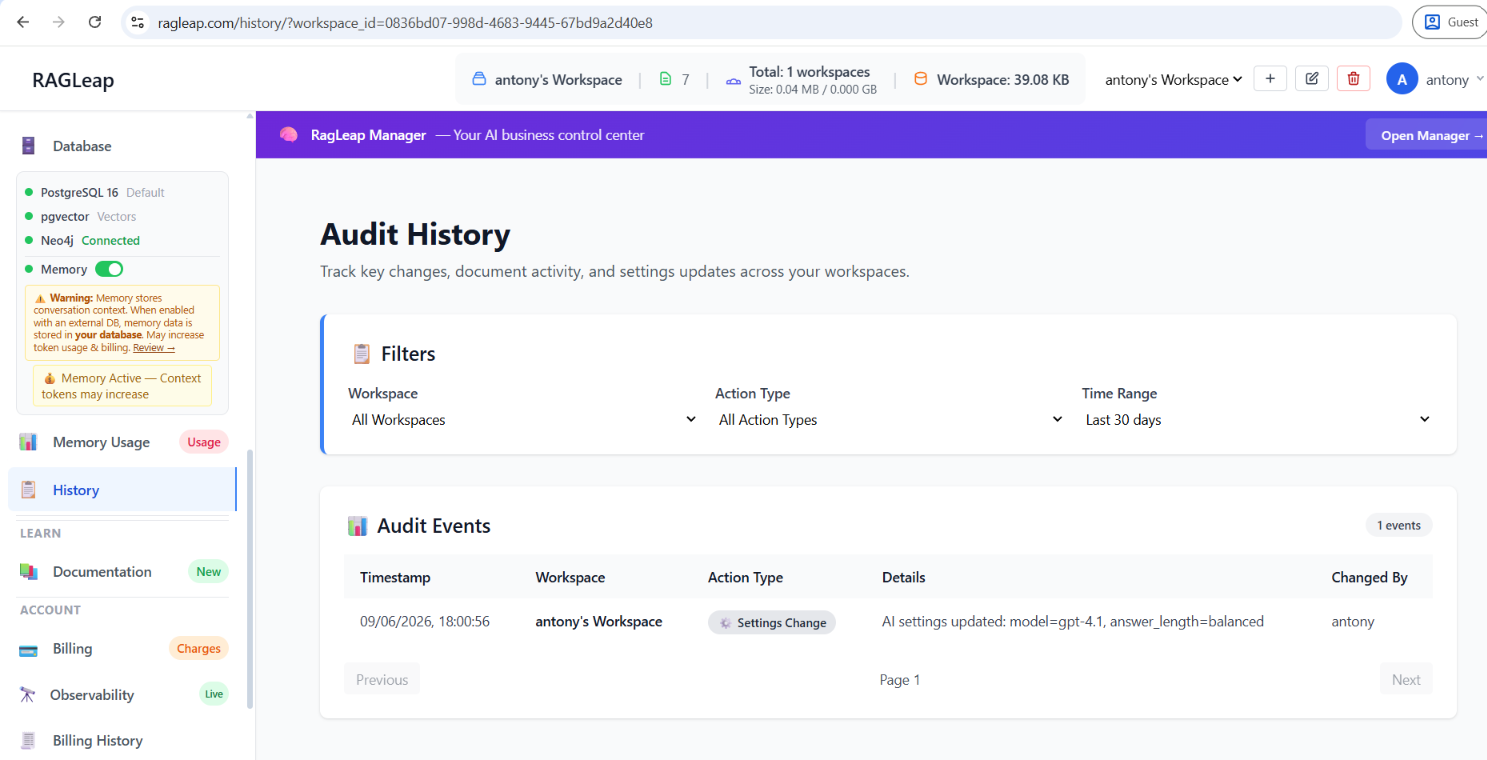Click timestamp 09/06/2026, 18:00:56
The height and width of the screenshot is (760, 1487).
[425, 621]
